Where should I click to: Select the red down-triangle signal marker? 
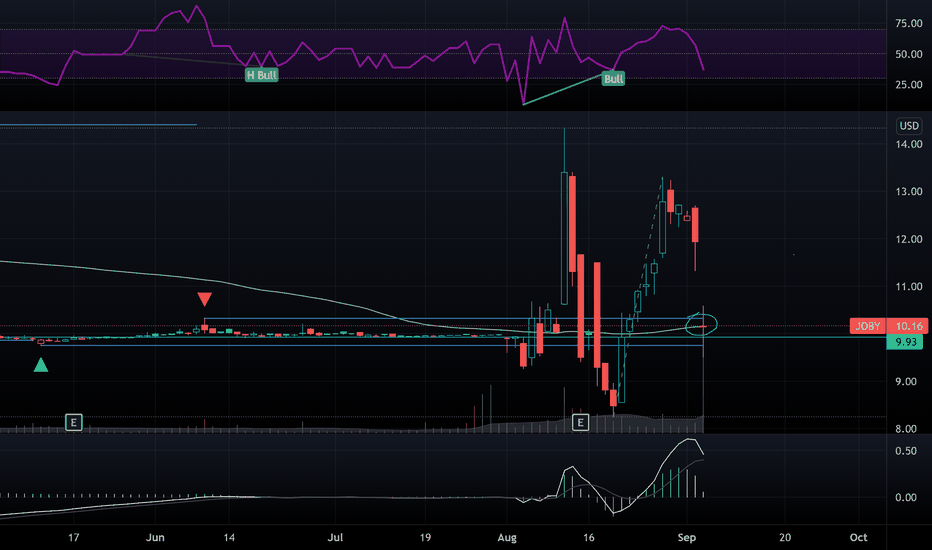(x=204, y=299)
